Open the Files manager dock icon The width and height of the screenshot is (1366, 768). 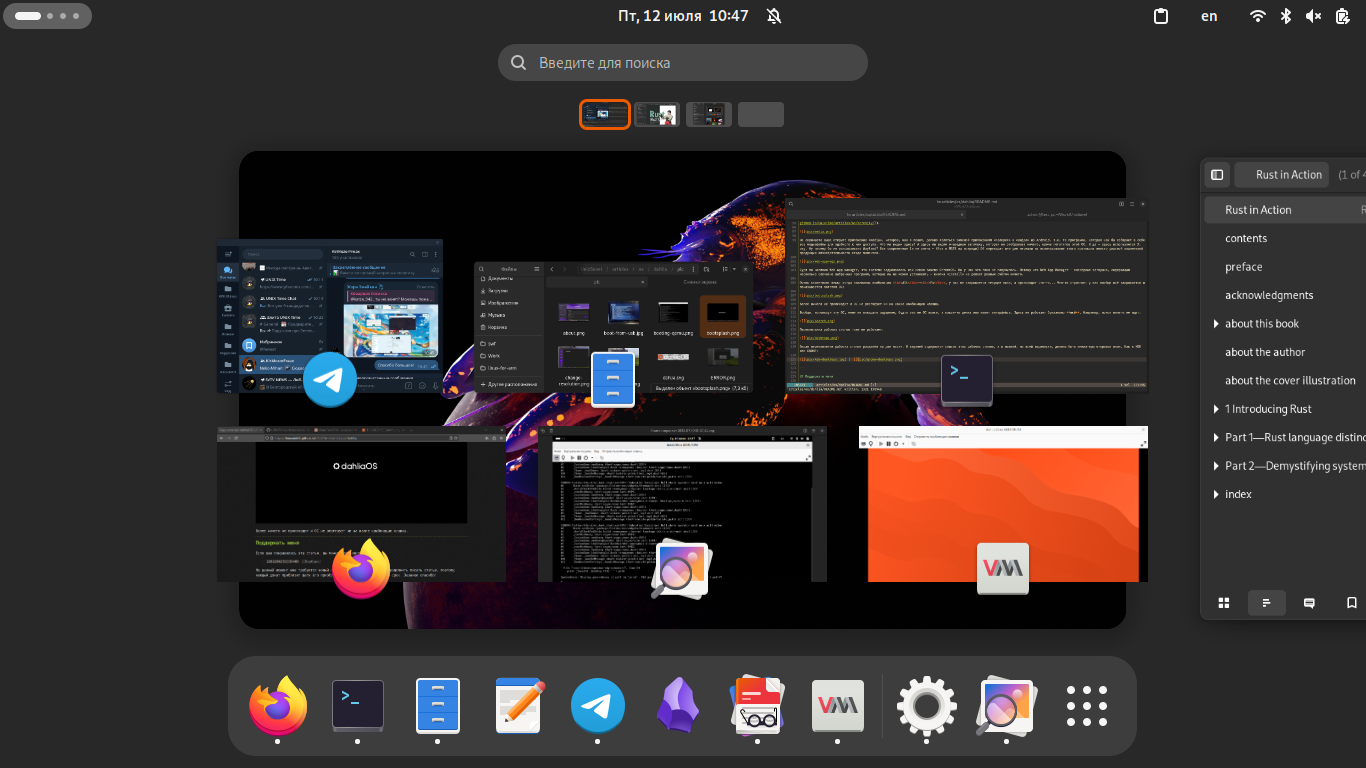click(437, 706)
